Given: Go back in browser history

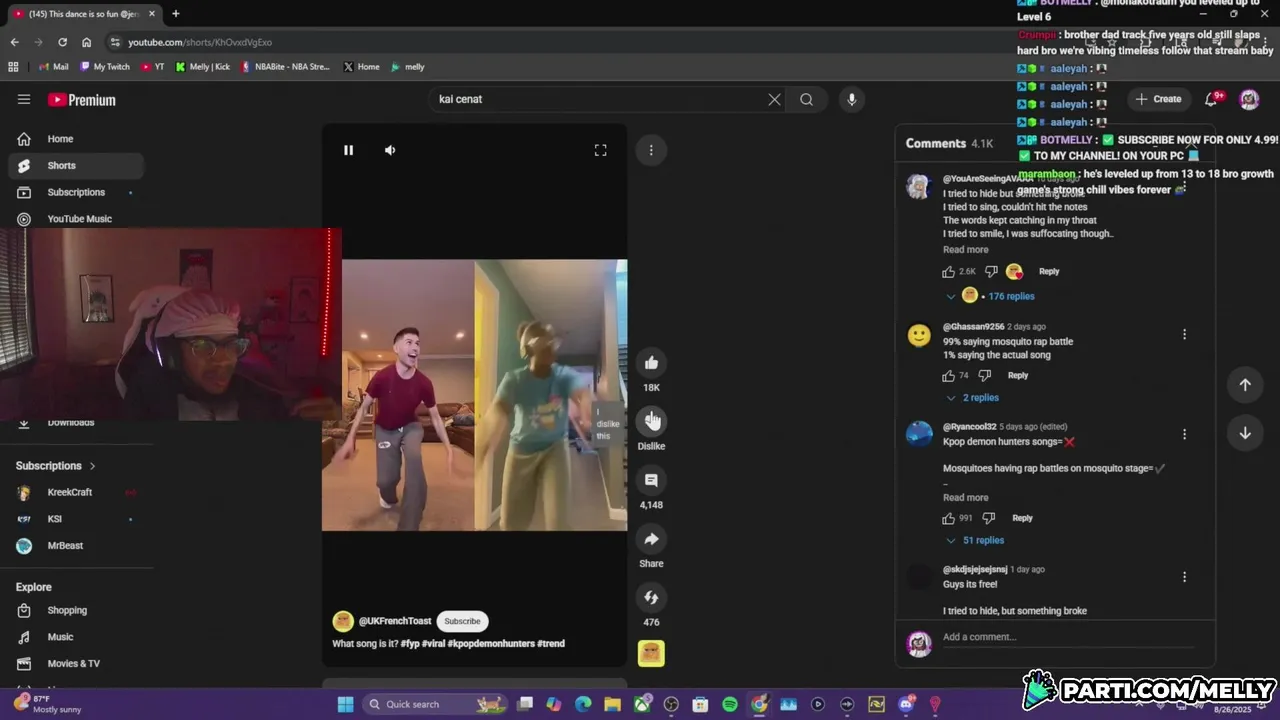Looking at the screenshot, I should [14, 42].
